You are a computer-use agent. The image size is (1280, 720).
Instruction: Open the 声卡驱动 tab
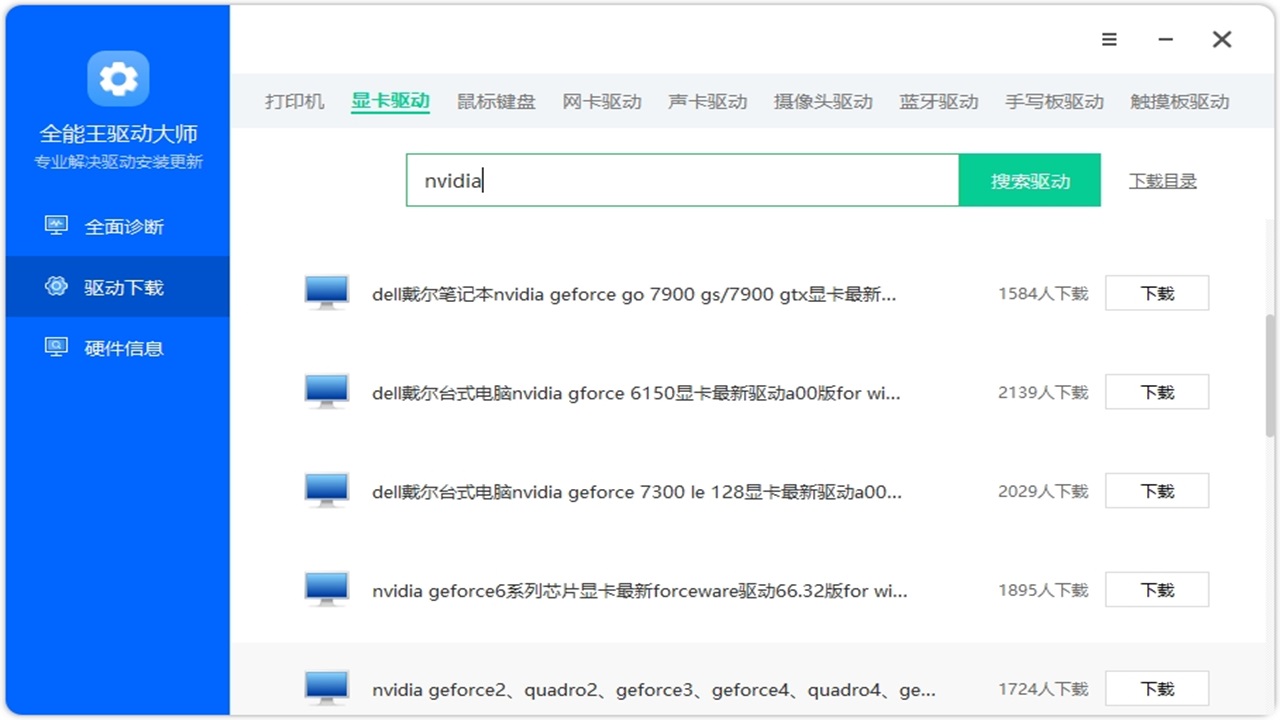point(707,101)
